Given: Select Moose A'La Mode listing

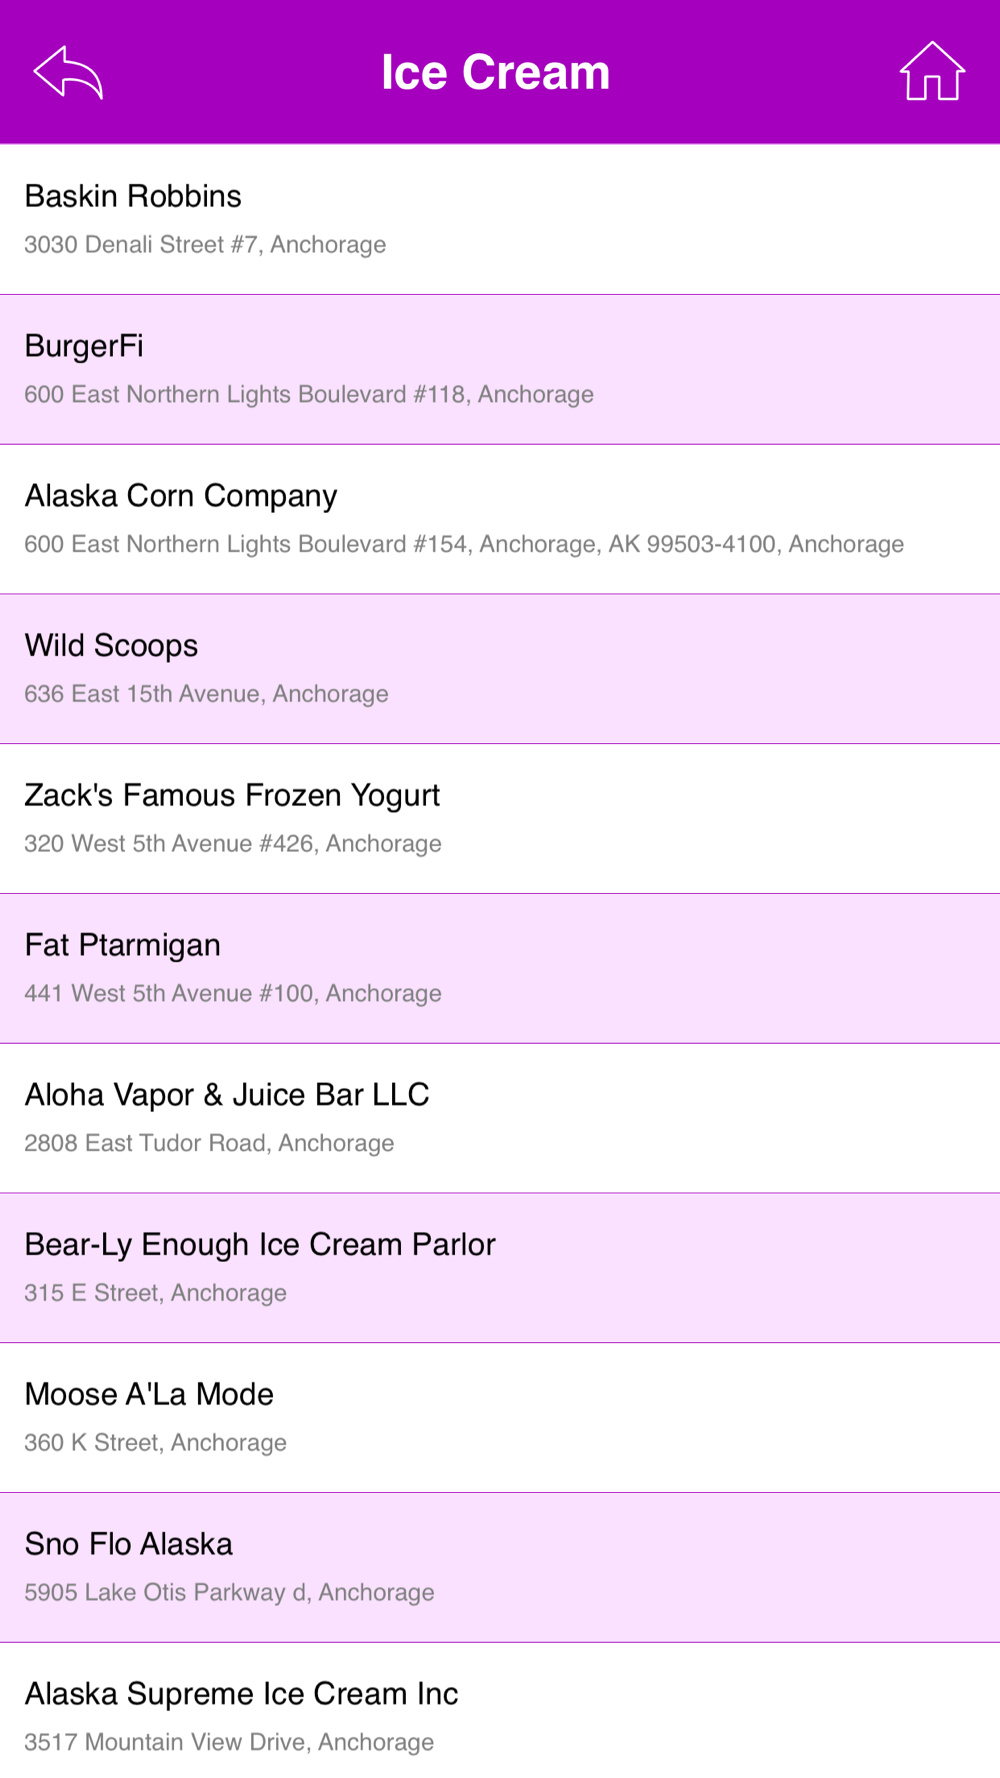Looking at the screenshot, I should (500, 1418).
